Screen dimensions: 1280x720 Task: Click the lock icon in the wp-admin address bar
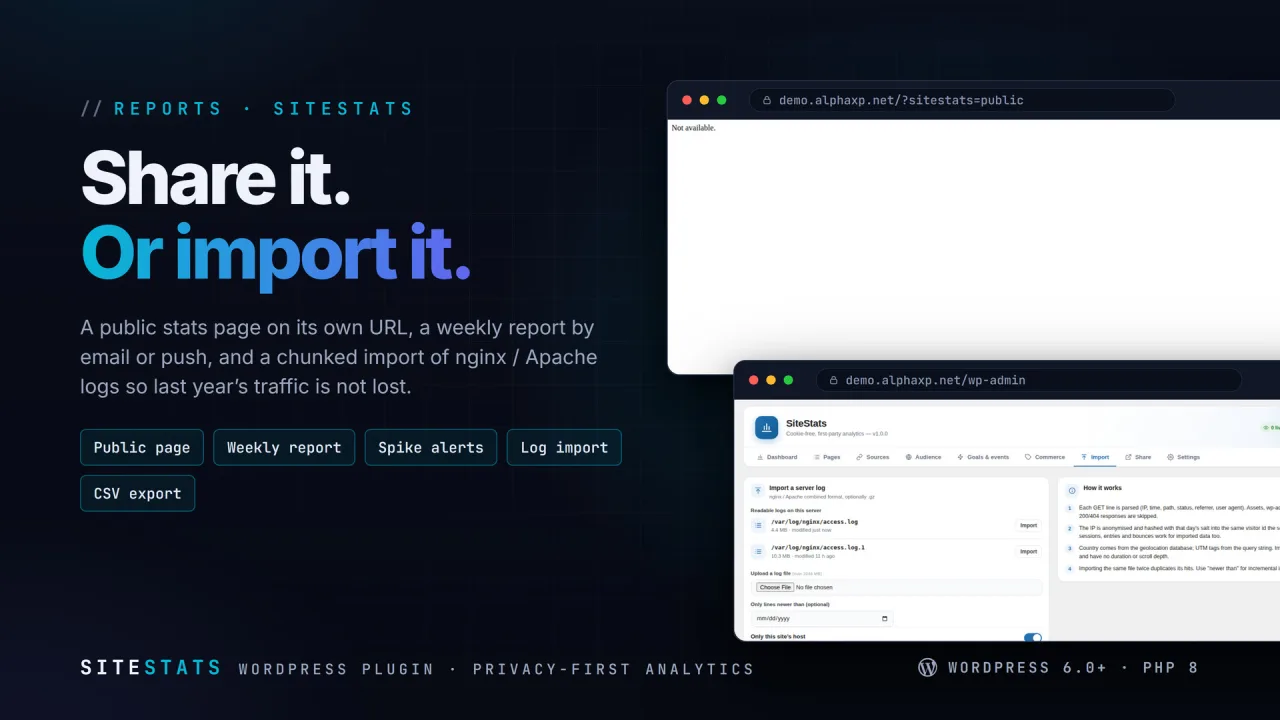pos(833,380)
